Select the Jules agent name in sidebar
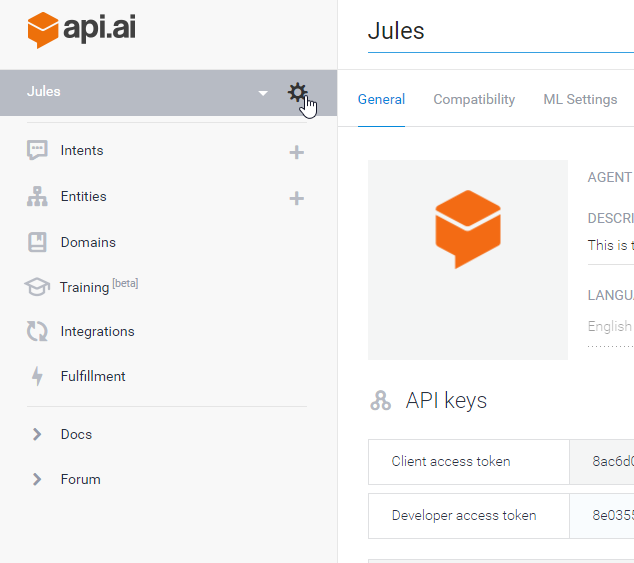This screenshot has width=634, height=563. tap(44, 91)
